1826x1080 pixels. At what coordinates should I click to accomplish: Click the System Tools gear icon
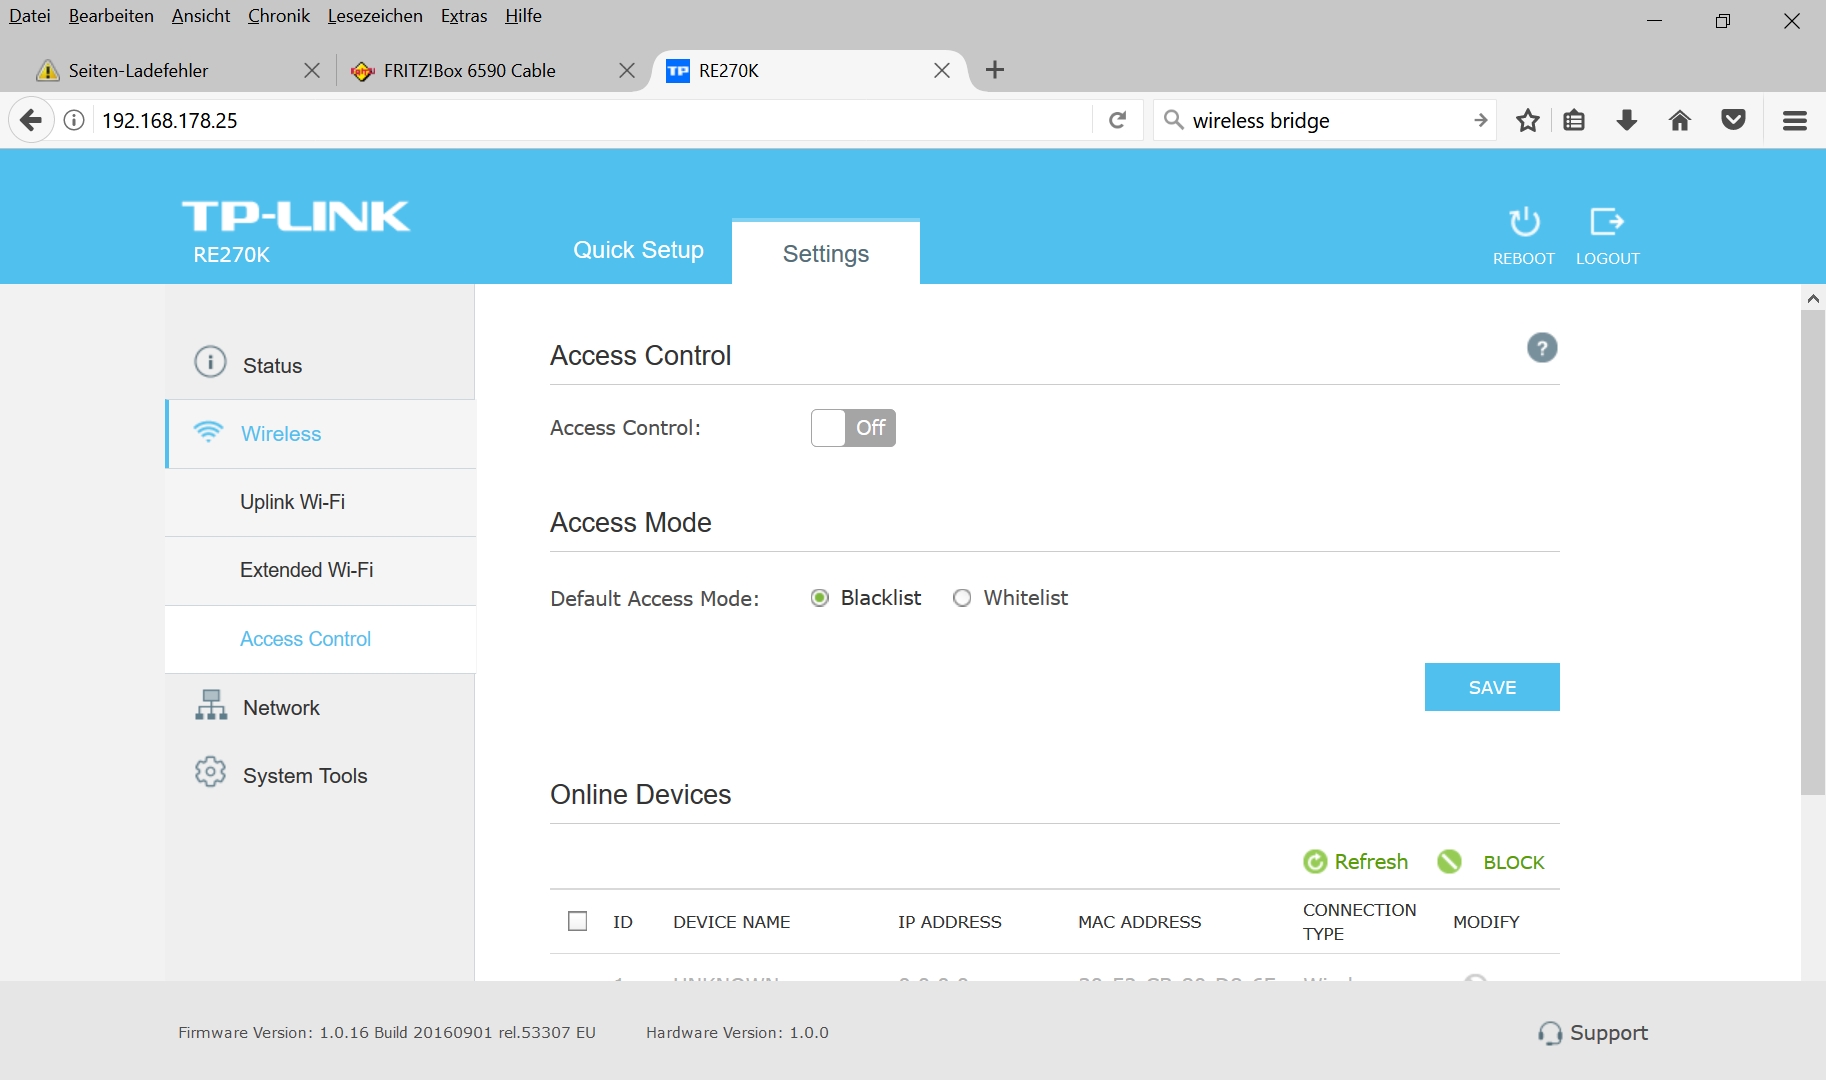pyautogui.click(x=210, y=772)
